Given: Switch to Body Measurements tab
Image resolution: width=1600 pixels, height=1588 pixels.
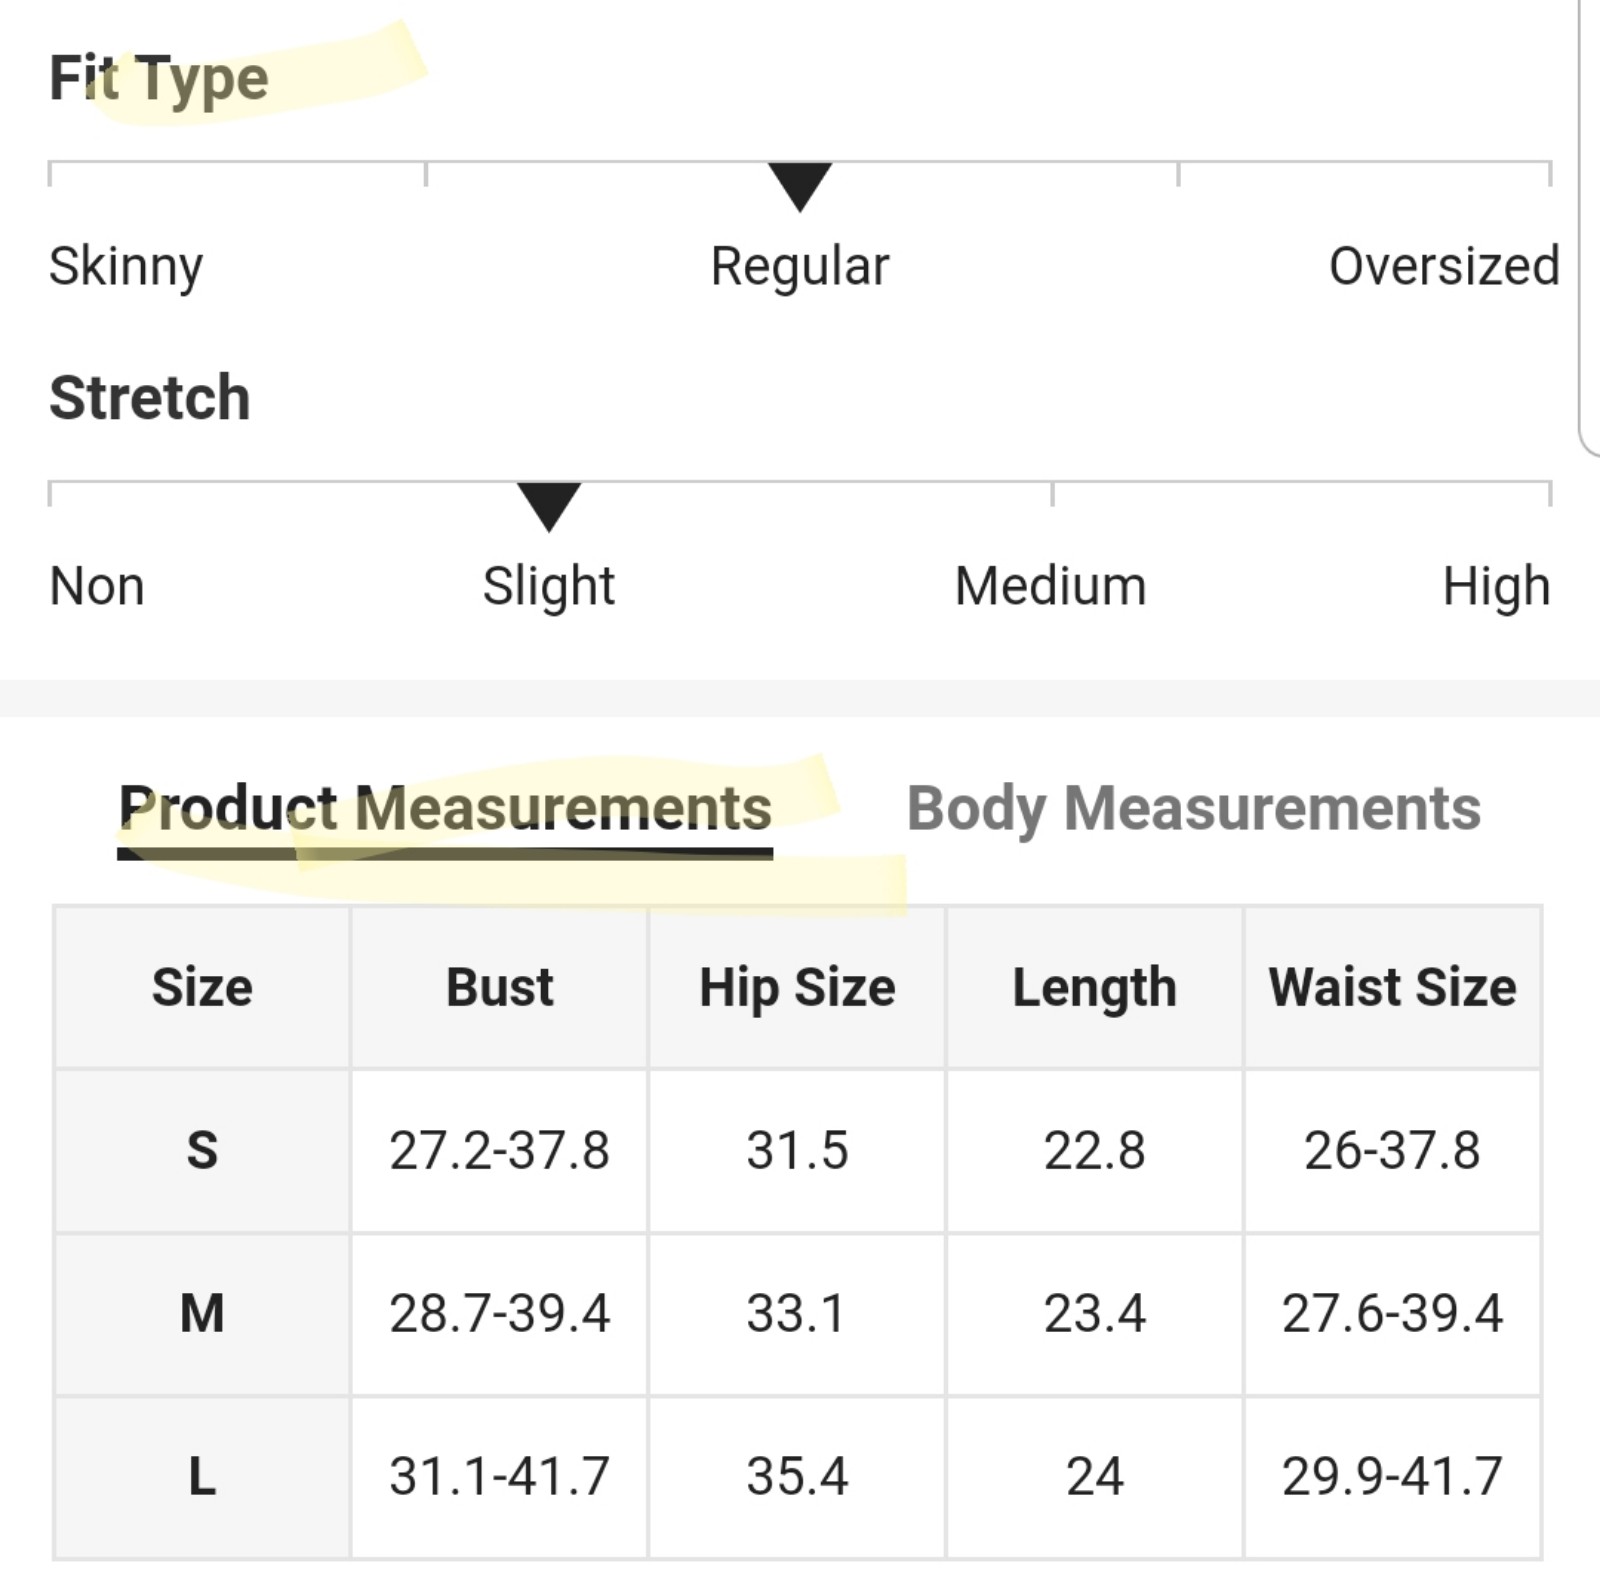Looking at the screenshot, I should click(x=1193, y=809).
